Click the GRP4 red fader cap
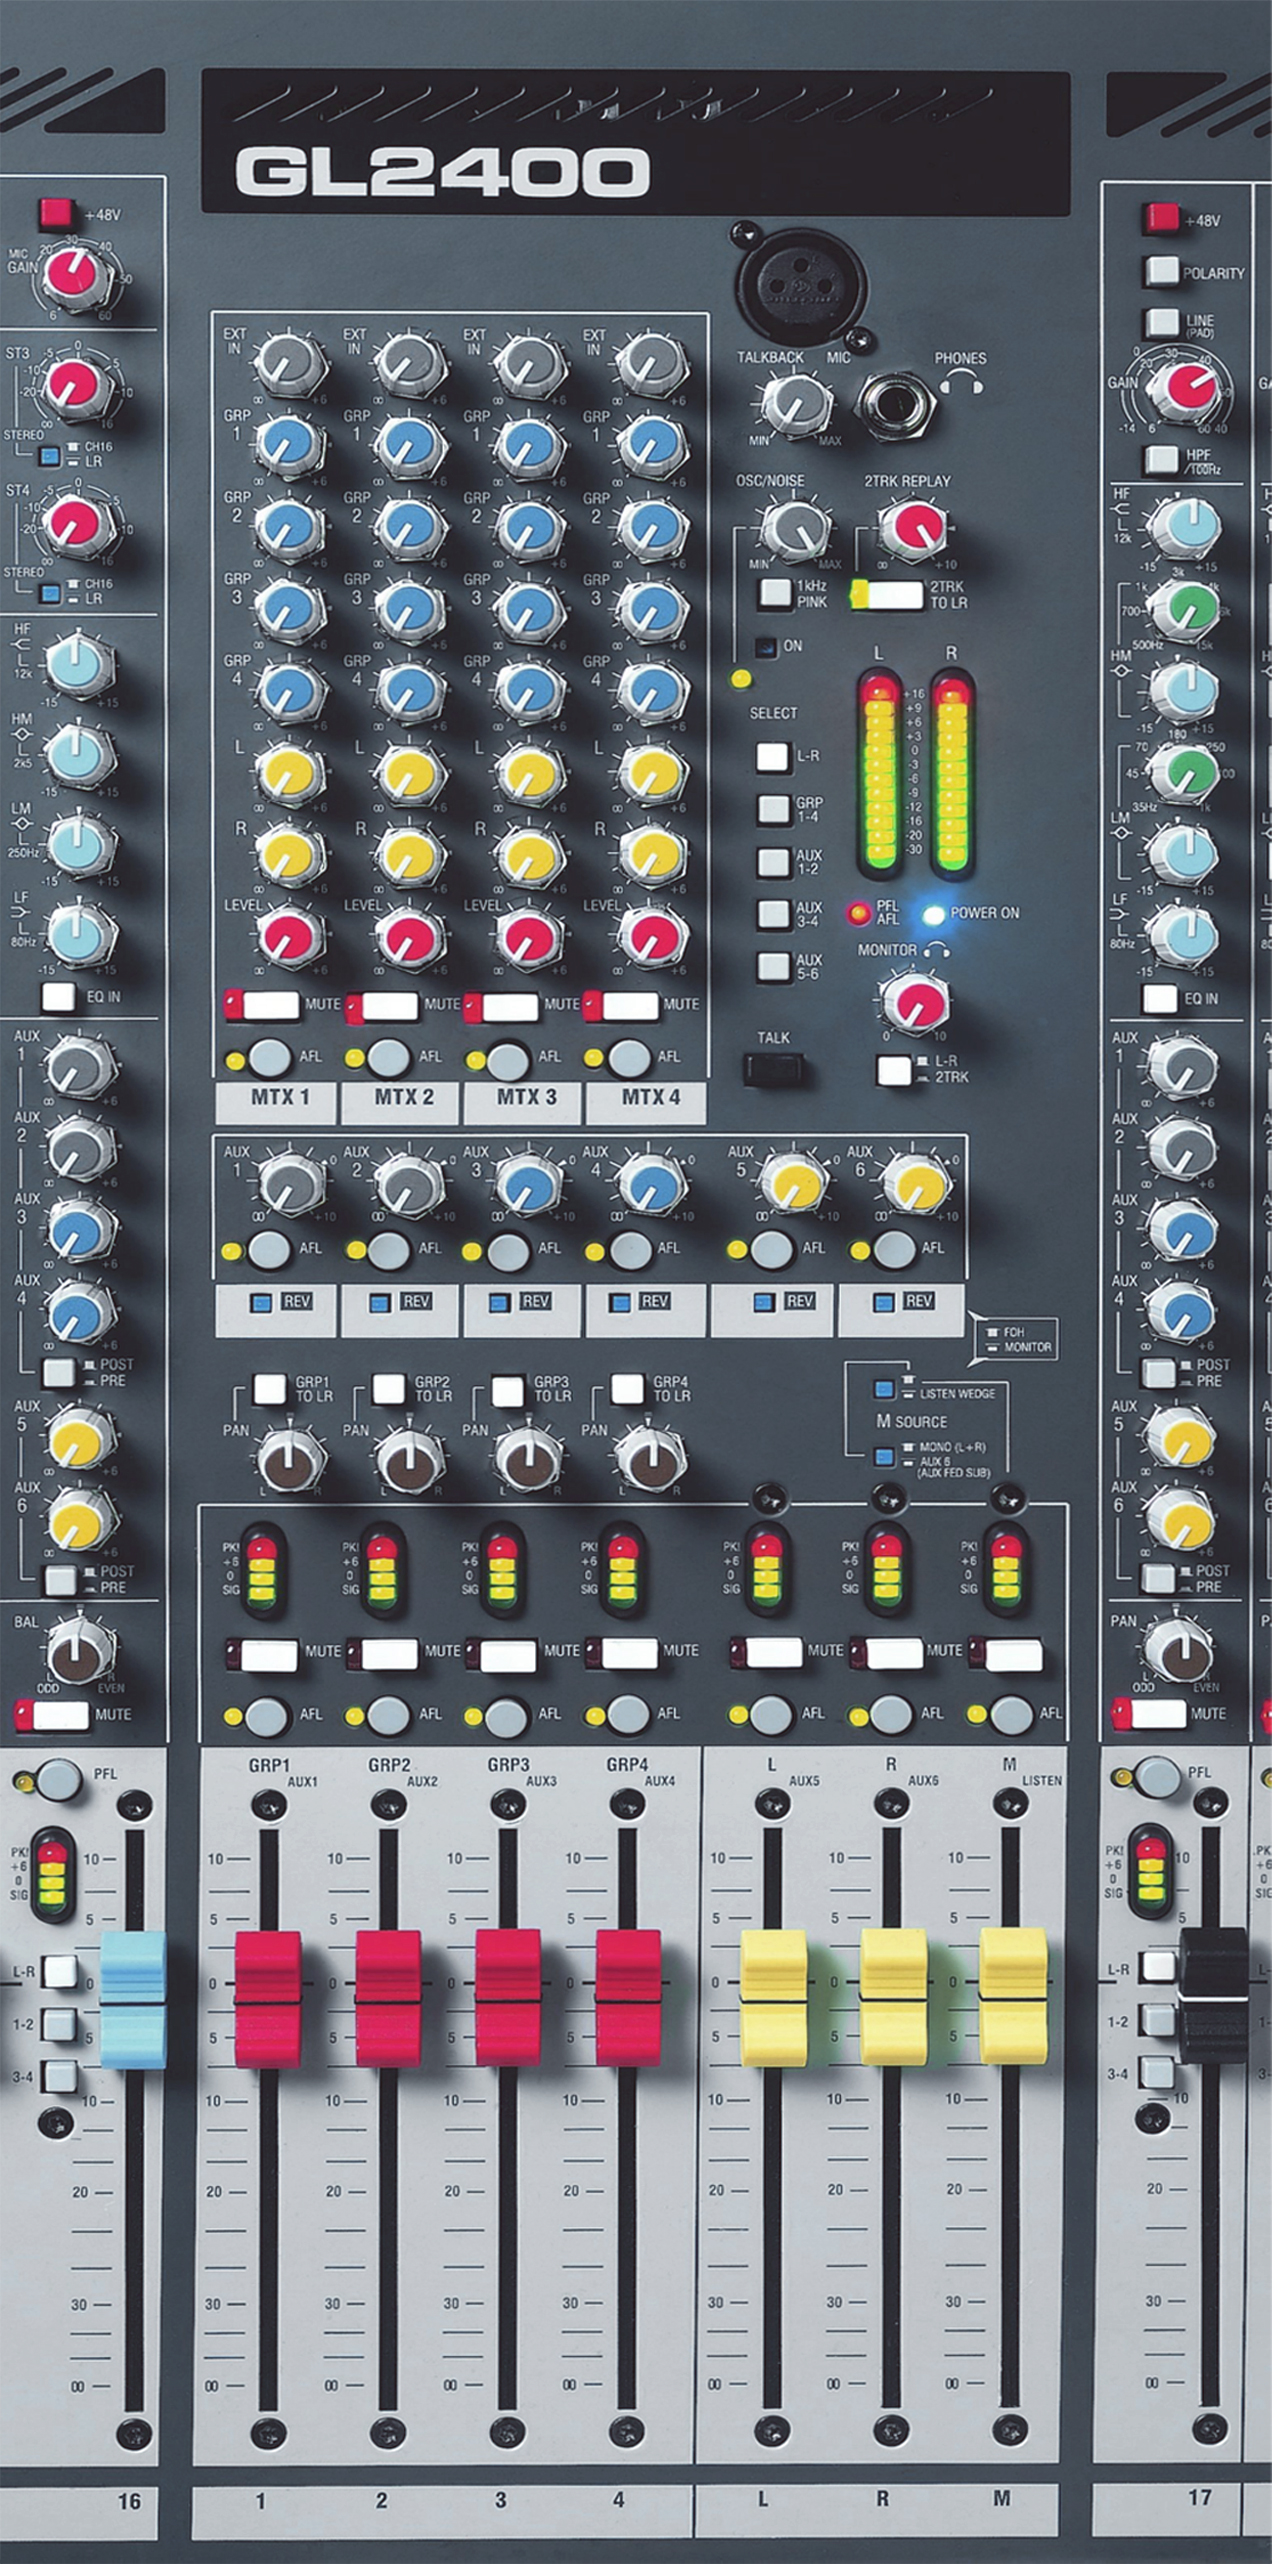Screen dimensions: 1272x2564 pyautogui.click(x=628, y=1998)
